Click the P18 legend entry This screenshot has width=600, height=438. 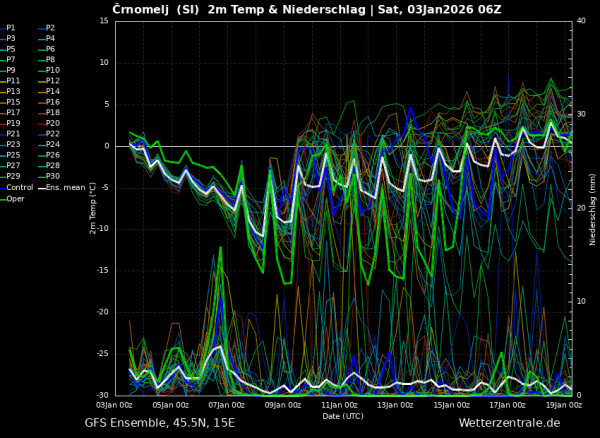pos(49,112)
